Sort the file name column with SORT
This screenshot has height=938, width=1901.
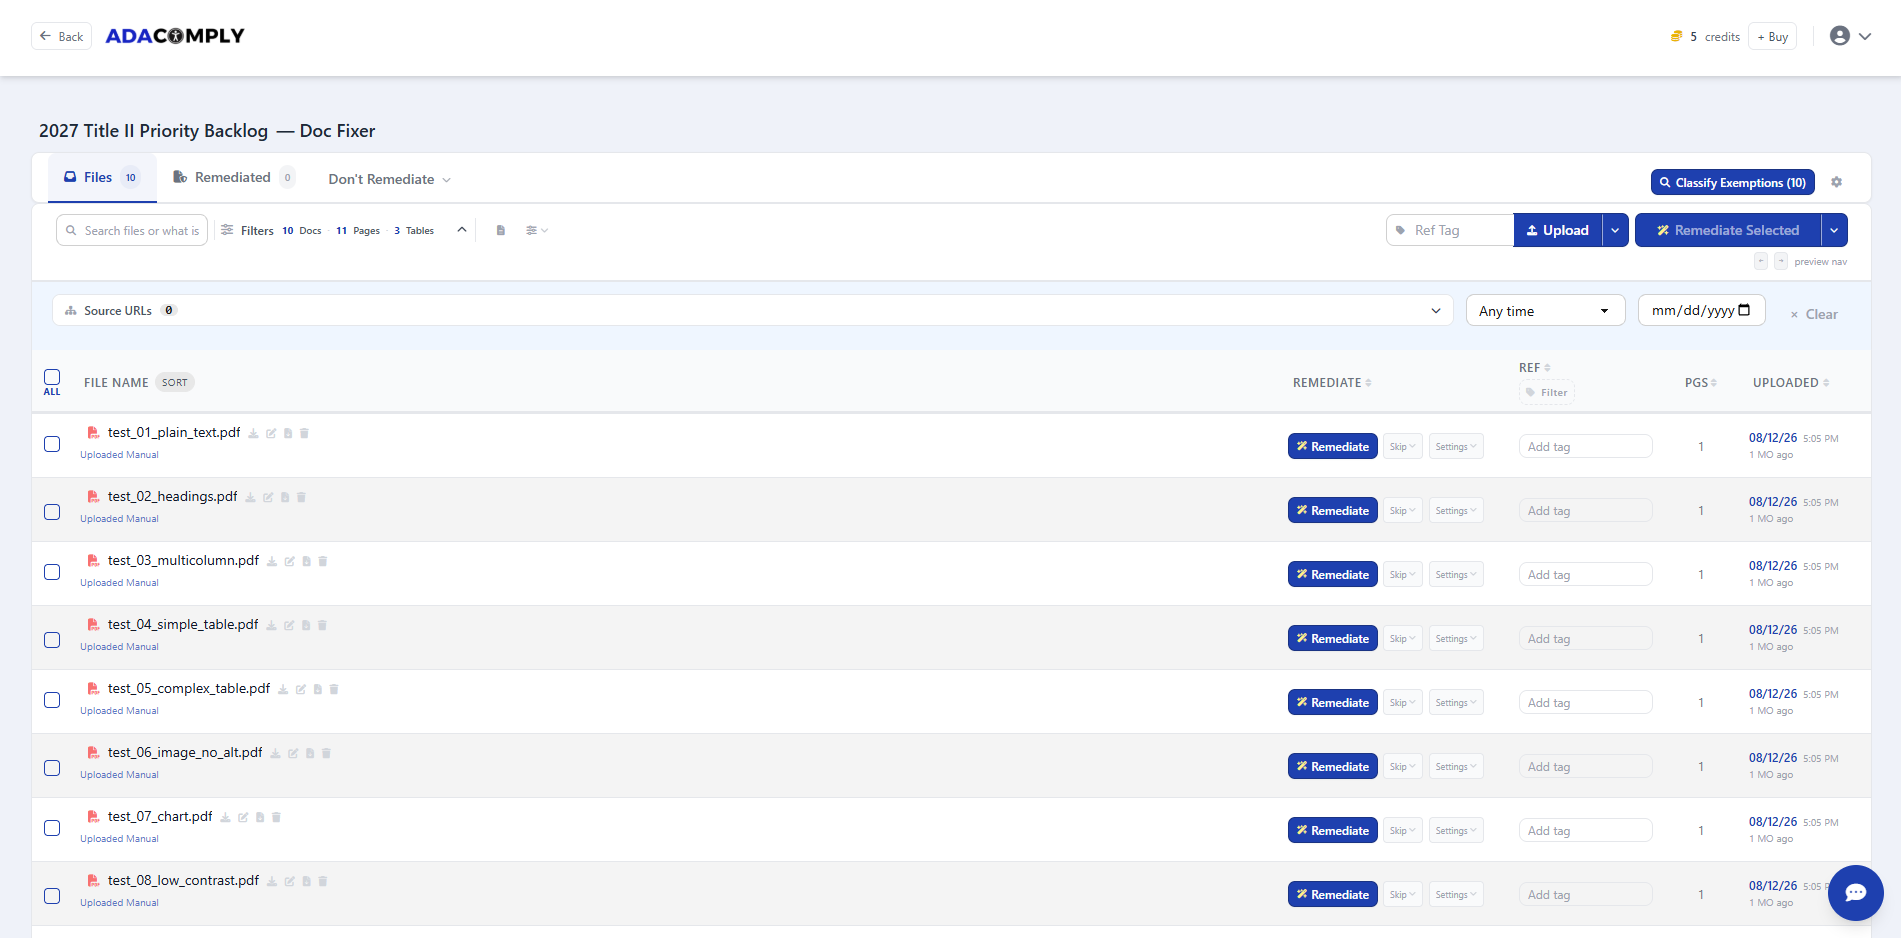175,382
